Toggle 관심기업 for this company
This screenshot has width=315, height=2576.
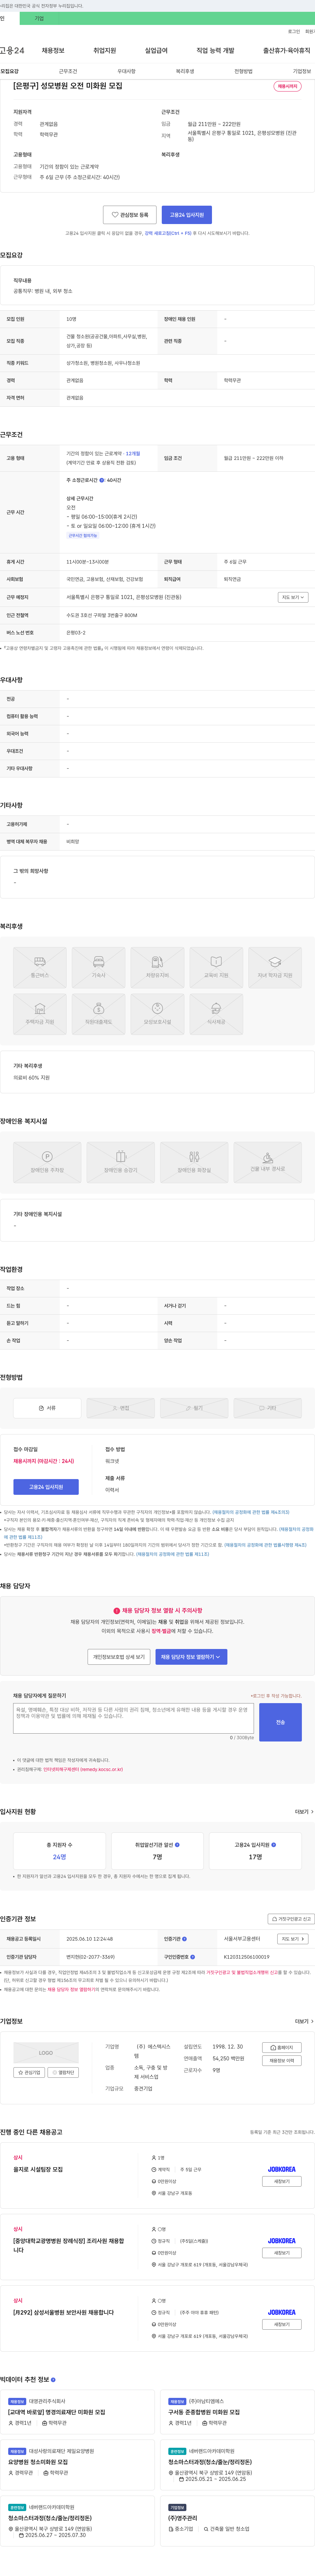click(x=29, y=2073)
